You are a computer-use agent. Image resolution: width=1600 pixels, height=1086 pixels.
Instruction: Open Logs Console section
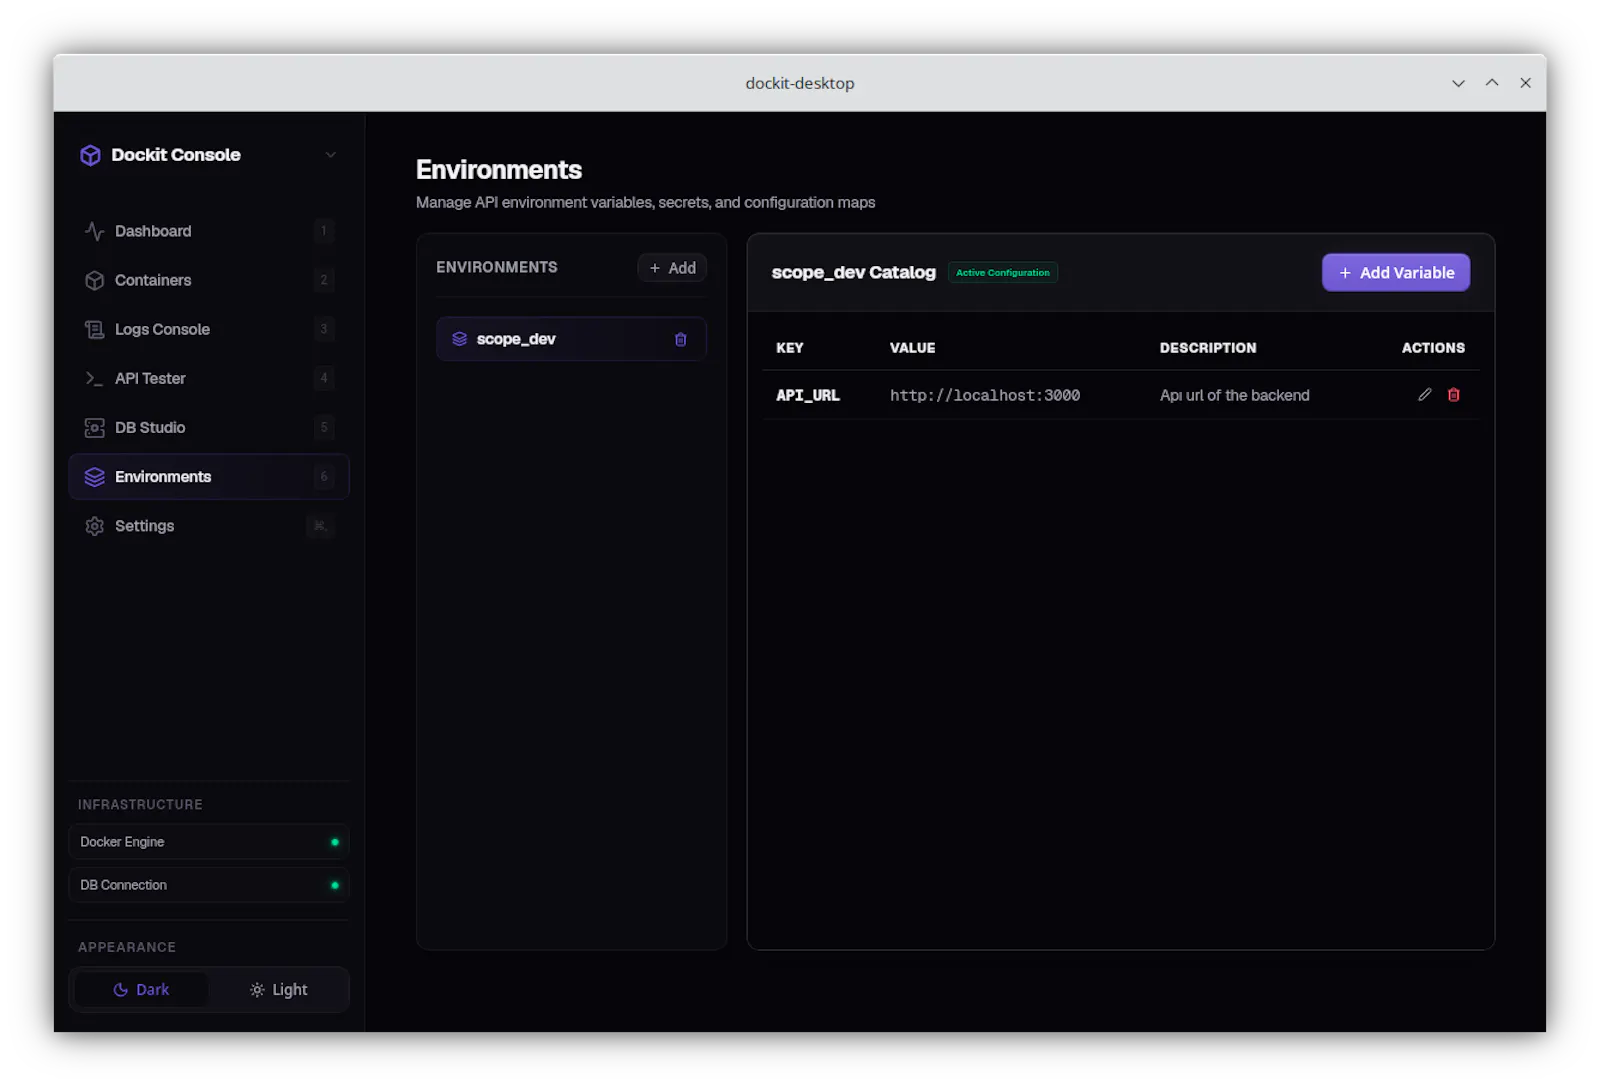click(x=209, y=329)
